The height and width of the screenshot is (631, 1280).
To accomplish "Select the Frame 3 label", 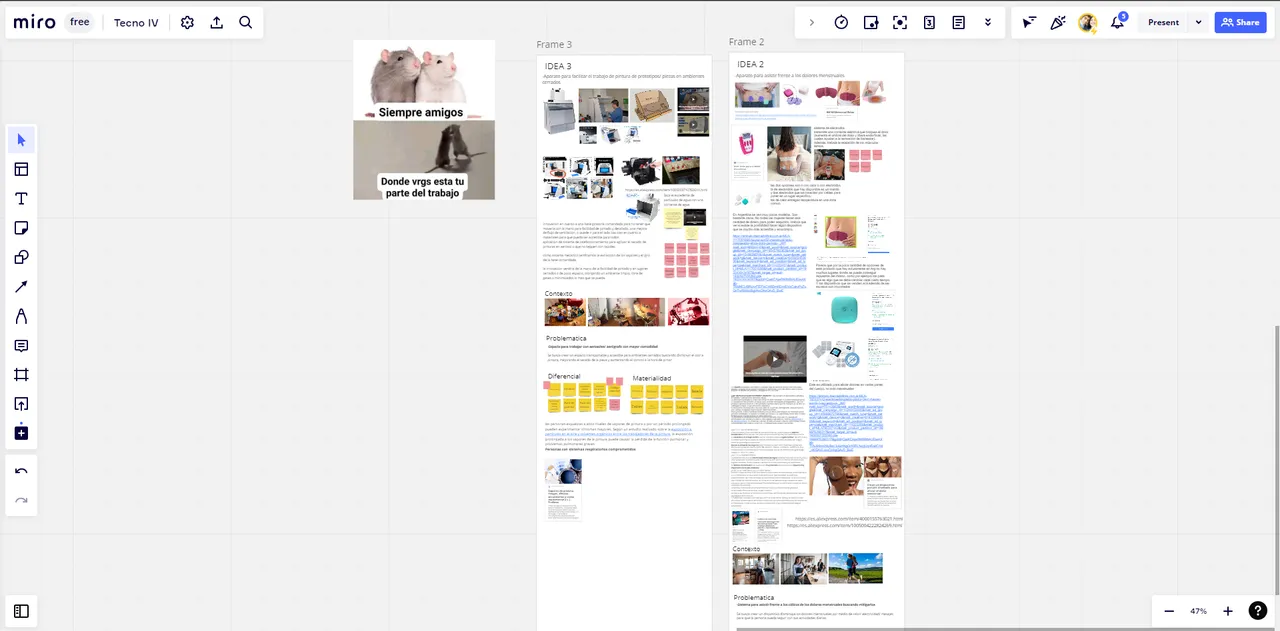I will (554, 45).
